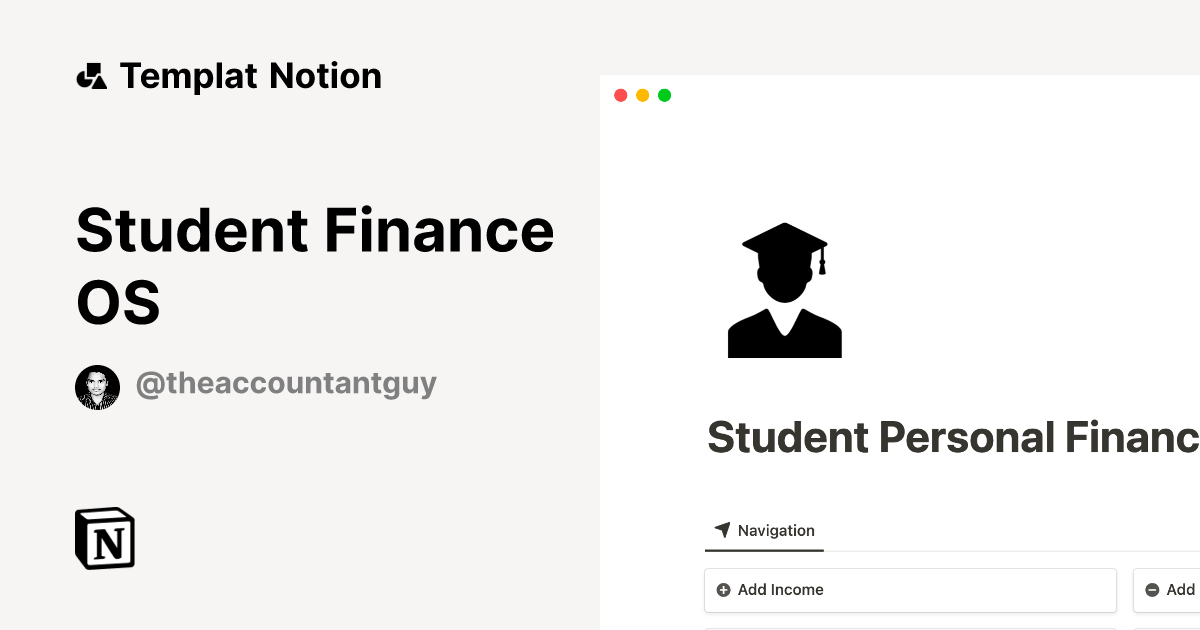1200x630 pixels.
Task: Select the "Student Finance OS" title
Action: (314, 266)
